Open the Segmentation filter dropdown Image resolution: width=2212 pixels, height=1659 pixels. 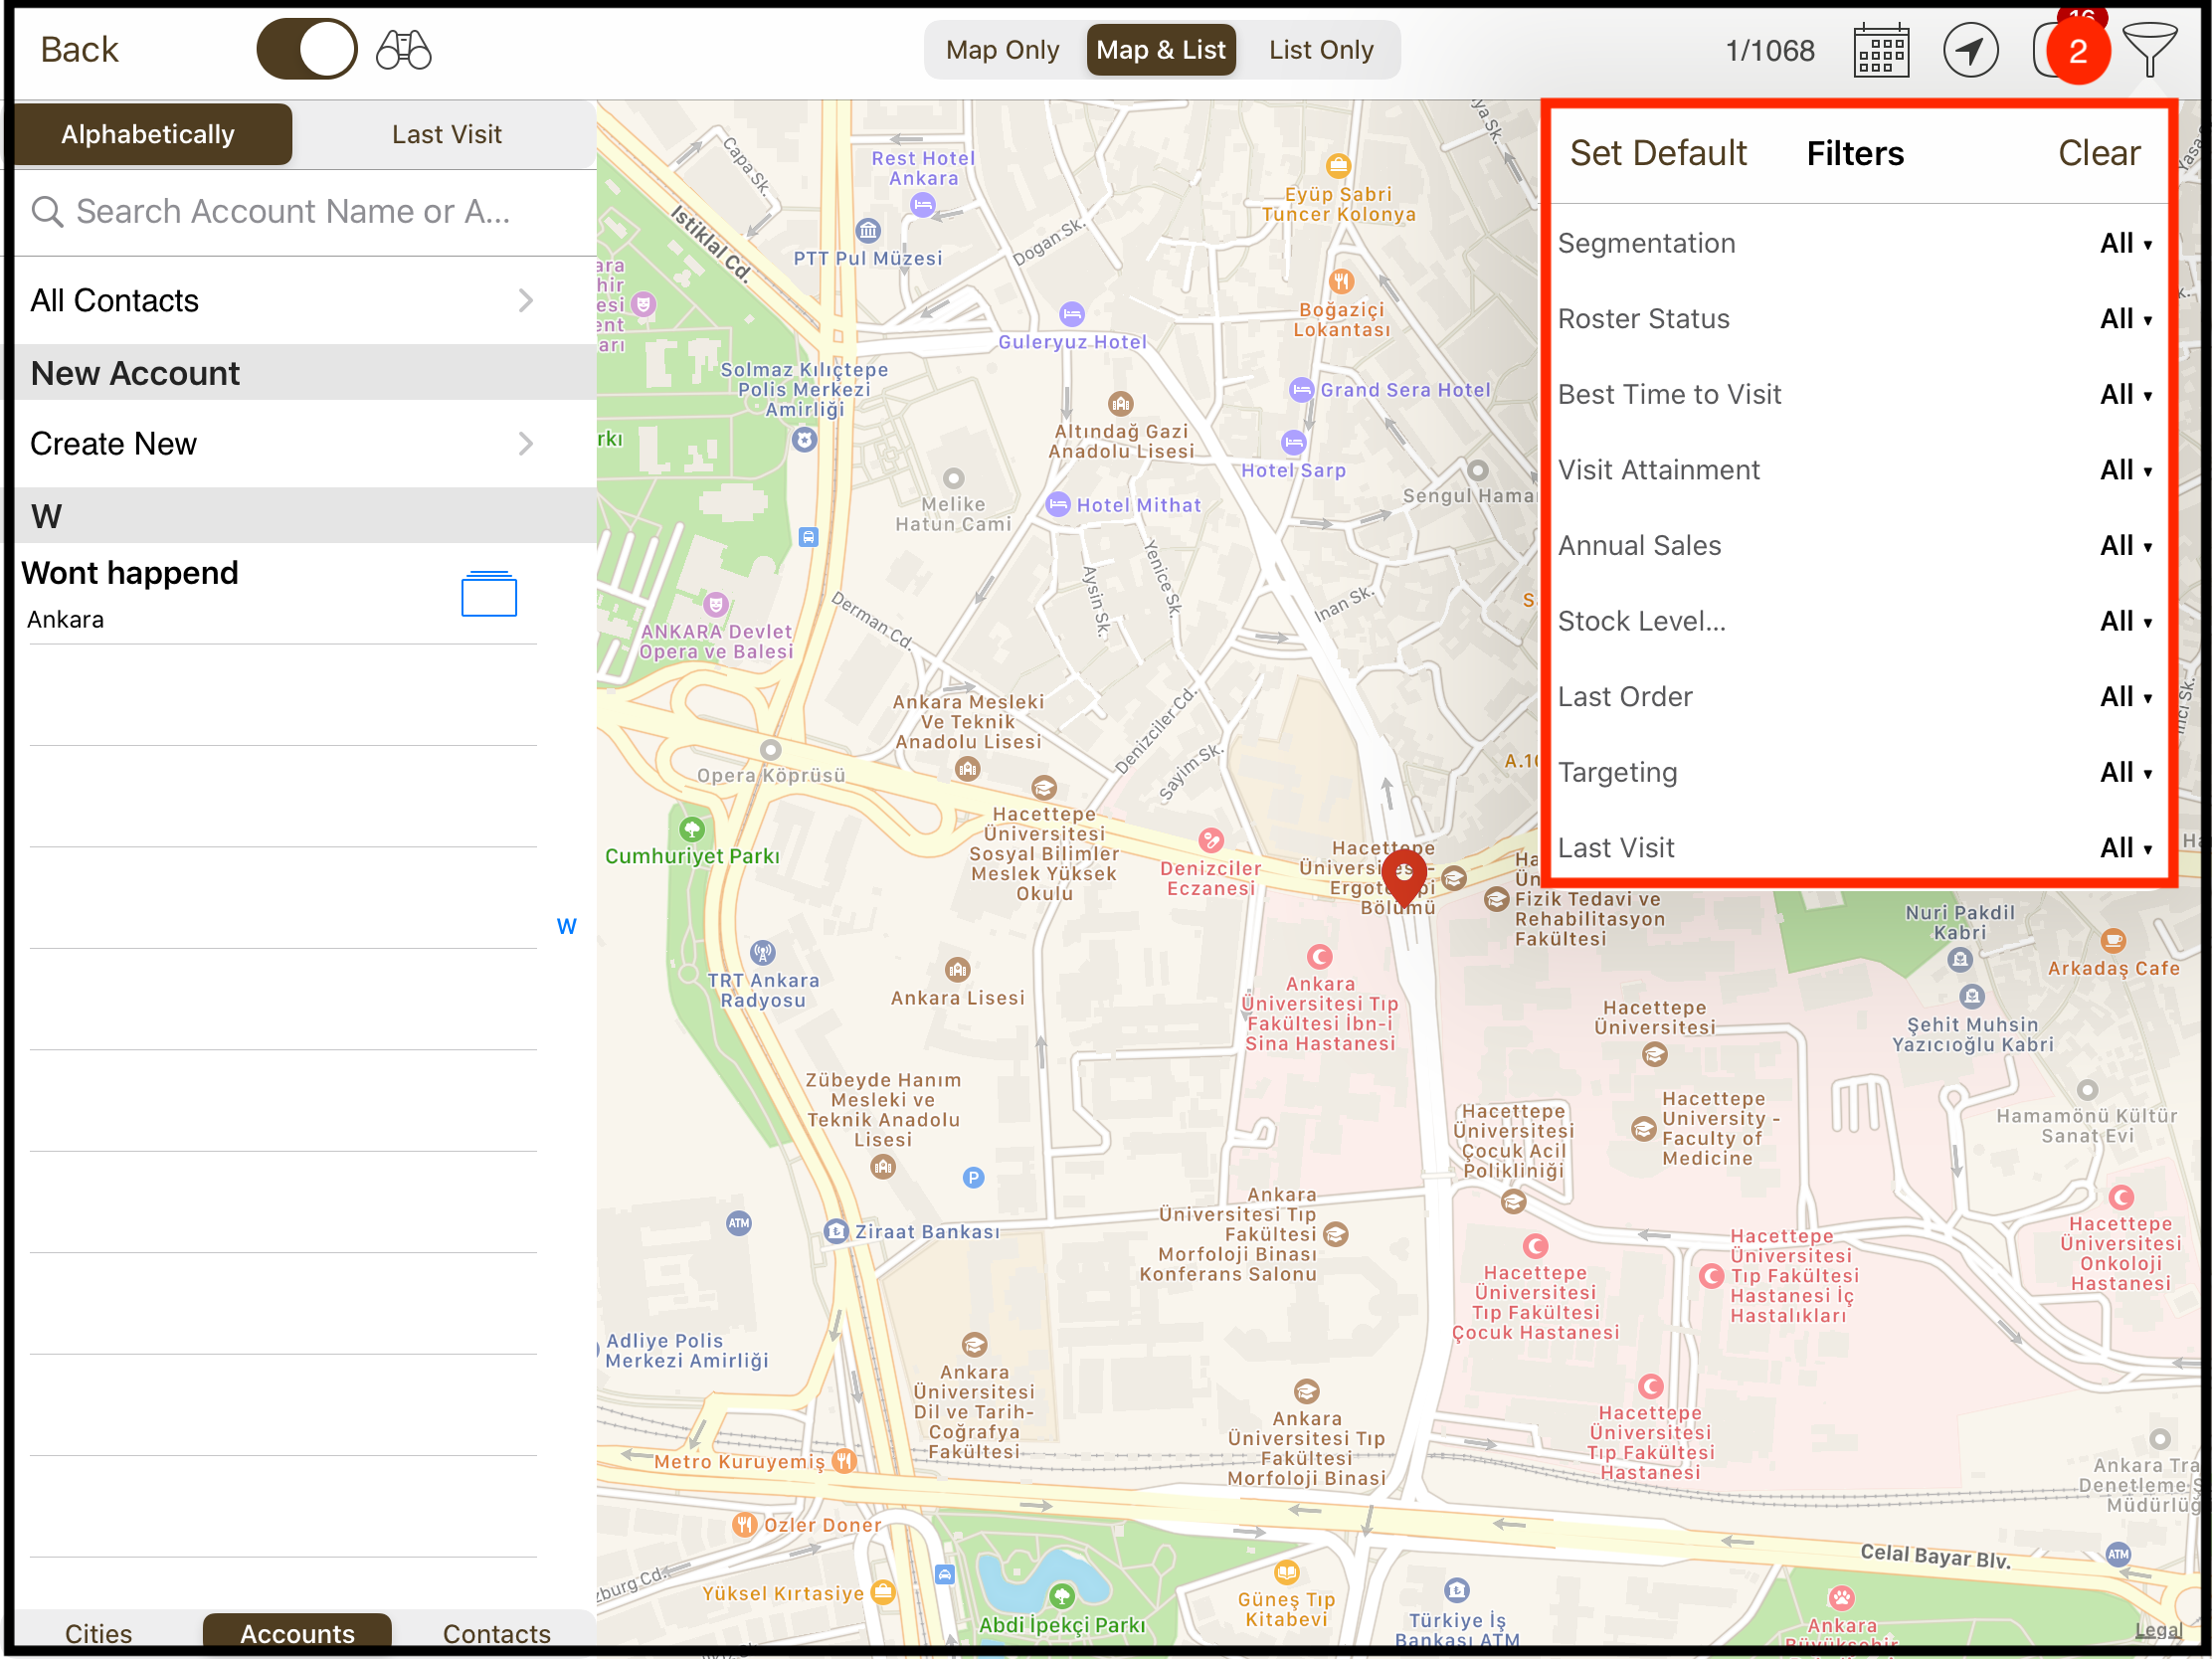point(2125,243)
